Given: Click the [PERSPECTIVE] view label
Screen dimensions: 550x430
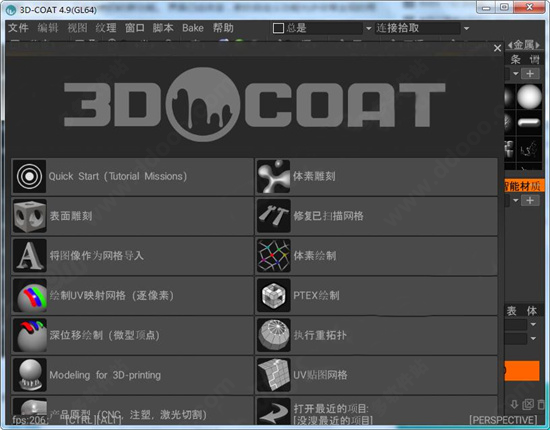Looking at the screenshot, I should click(504, 420).
